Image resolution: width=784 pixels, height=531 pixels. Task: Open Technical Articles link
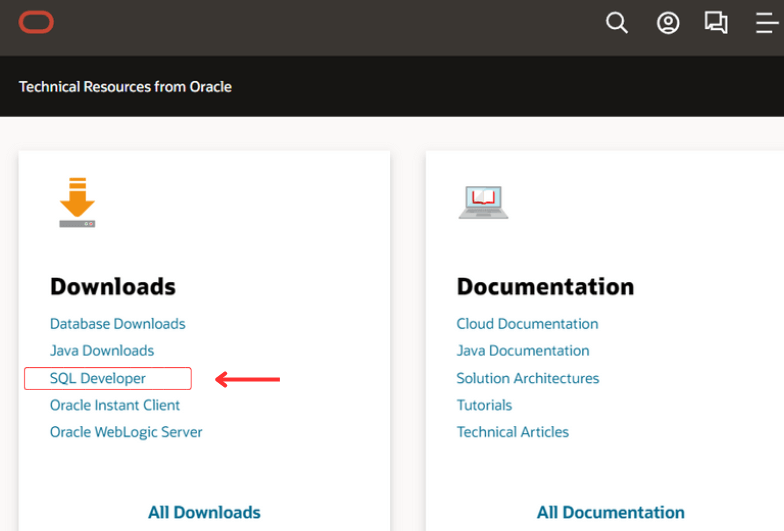click(x=512, y=432)
